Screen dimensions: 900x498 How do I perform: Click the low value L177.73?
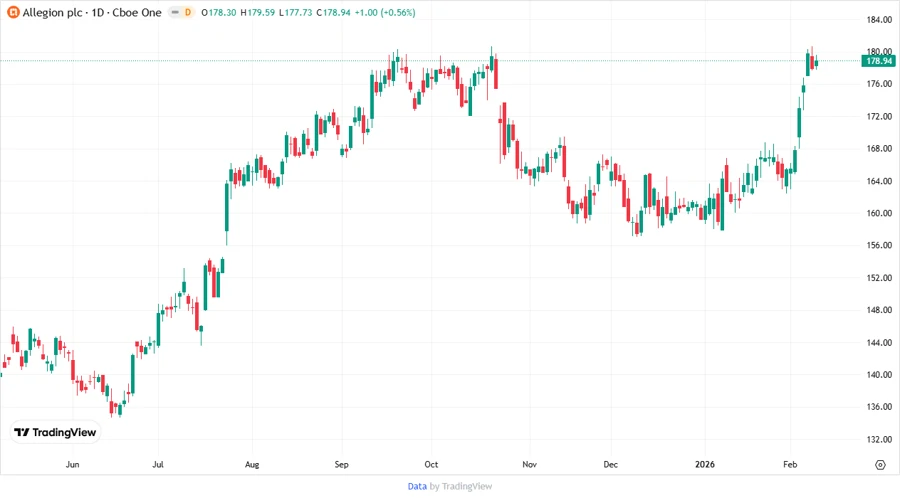[x=296, y=12]
